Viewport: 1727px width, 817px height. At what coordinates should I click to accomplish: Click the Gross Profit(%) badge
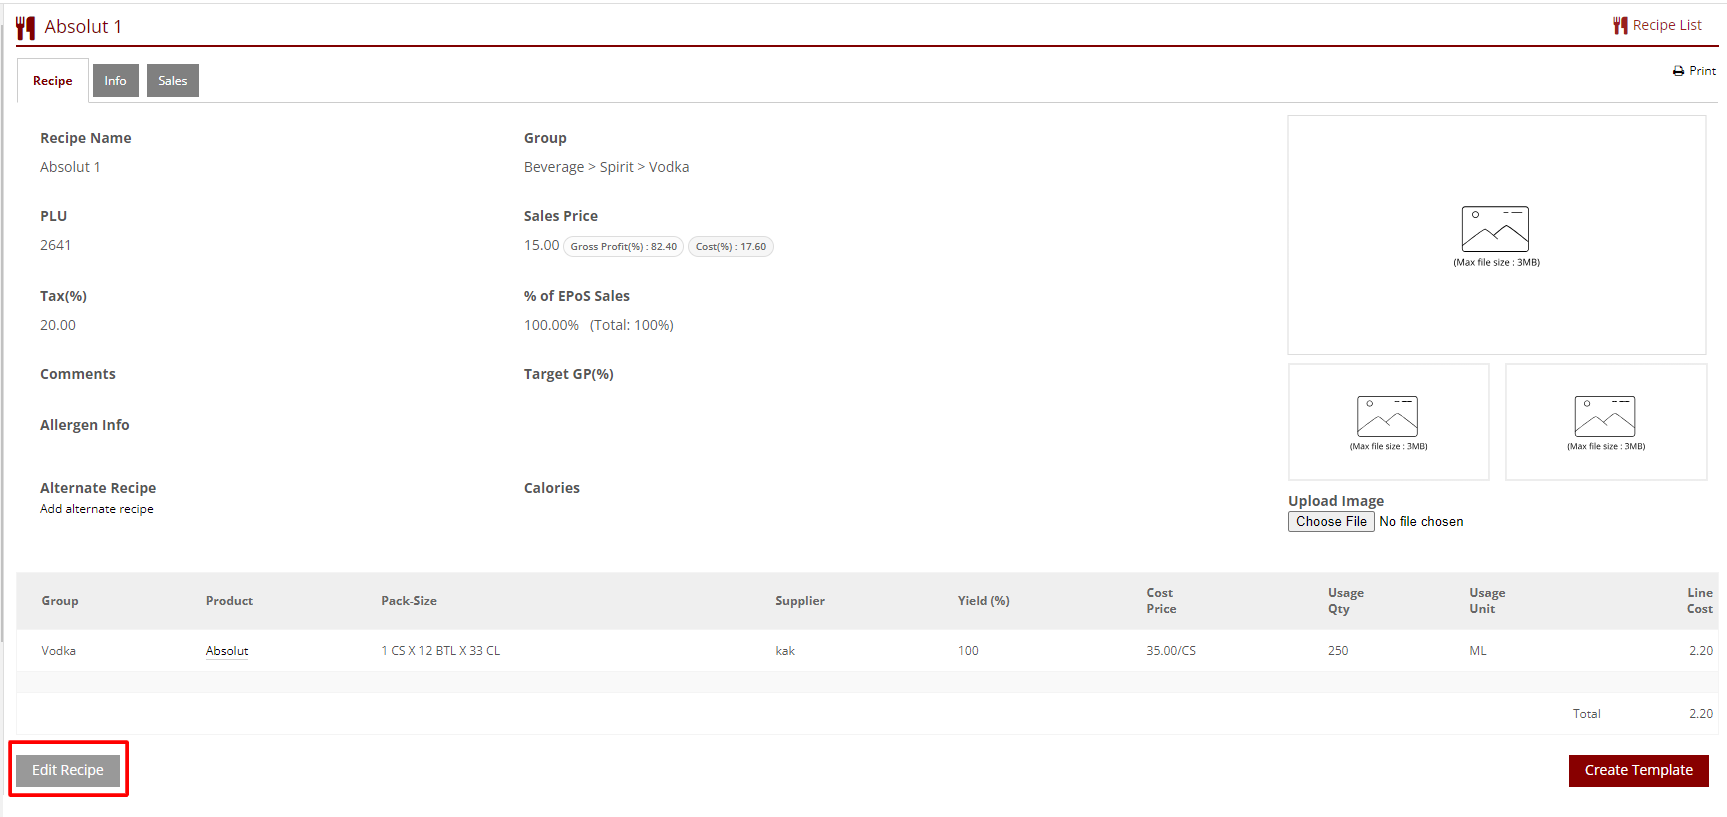click(x=623, y=247)
